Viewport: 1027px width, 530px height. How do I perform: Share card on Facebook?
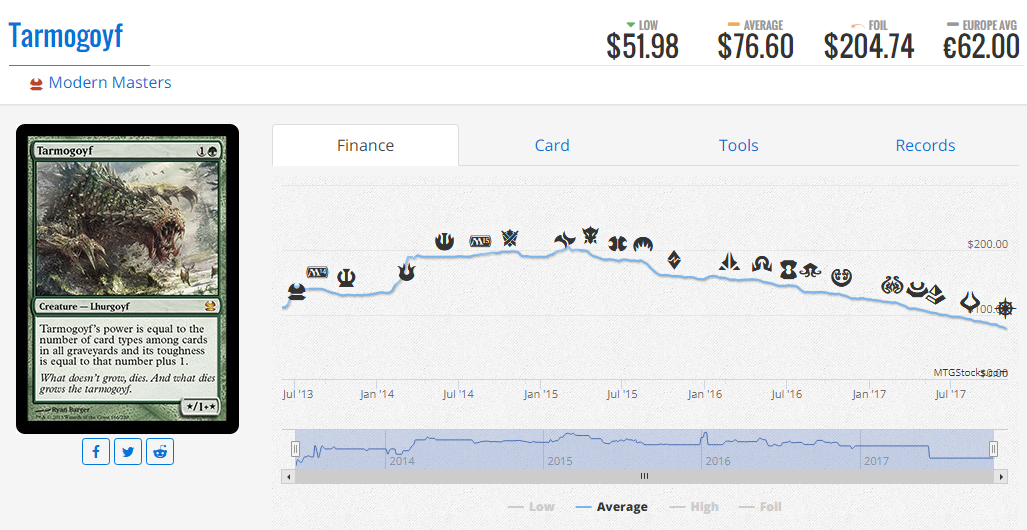(x=96, y=451)
